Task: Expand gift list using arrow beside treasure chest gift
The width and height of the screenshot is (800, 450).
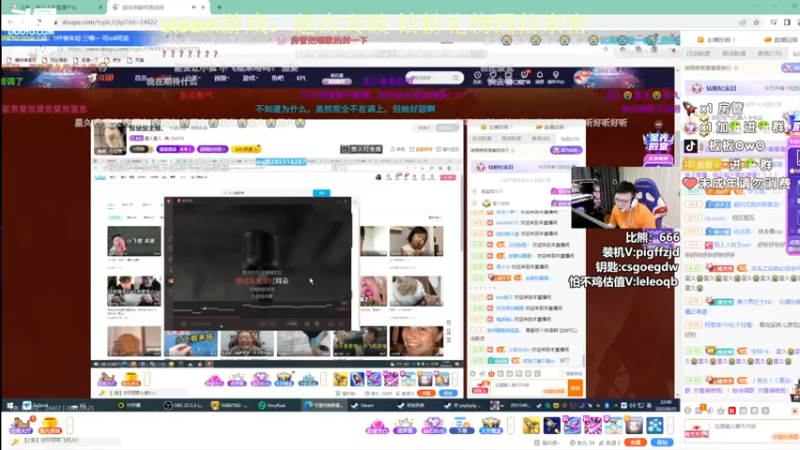Action: (510, 426)
